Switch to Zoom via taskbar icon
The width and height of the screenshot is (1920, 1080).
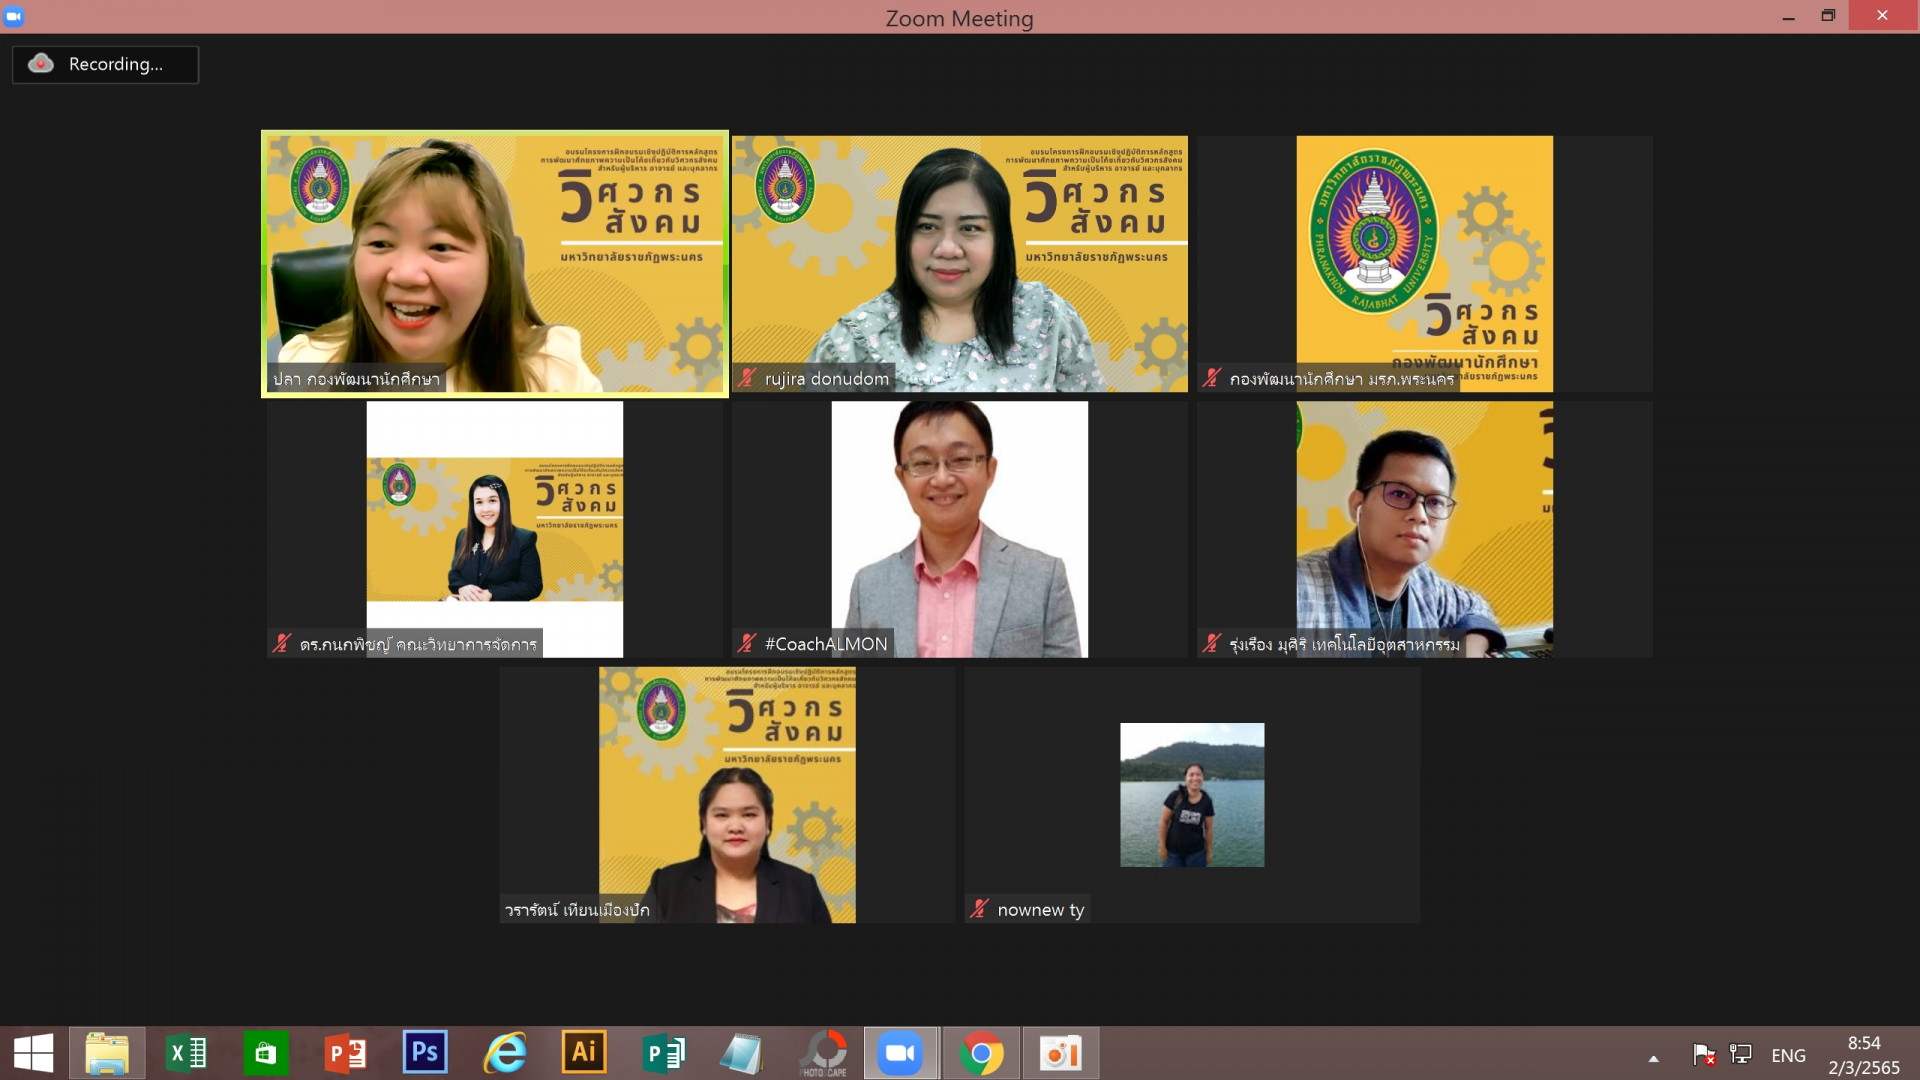[x=901, y=1053]
